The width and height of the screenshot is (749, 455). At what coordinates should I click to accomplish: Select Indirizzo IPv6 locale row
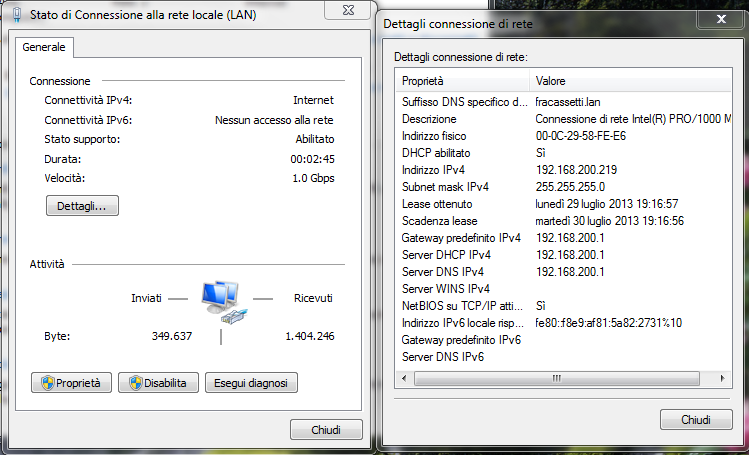pos(564,323)
